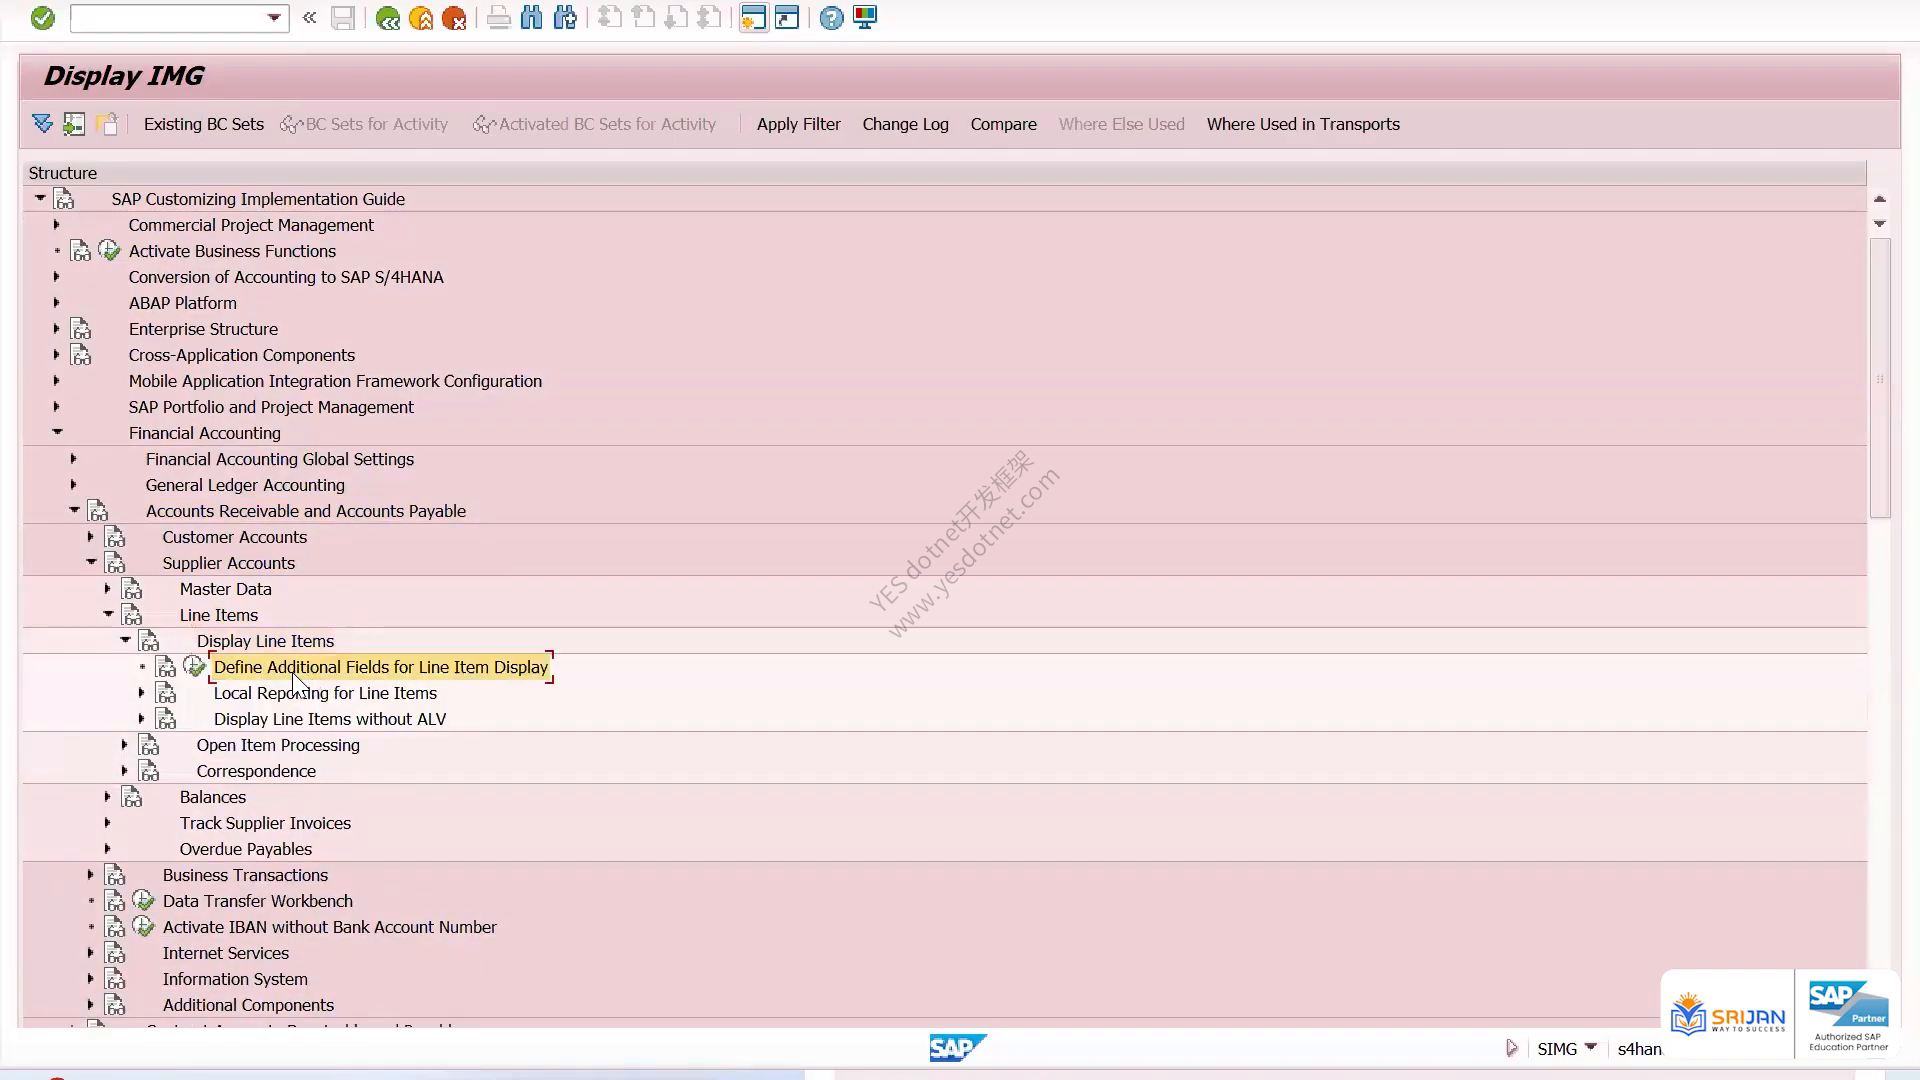Run activity icon for Define Additional Fields

(195, 667)
